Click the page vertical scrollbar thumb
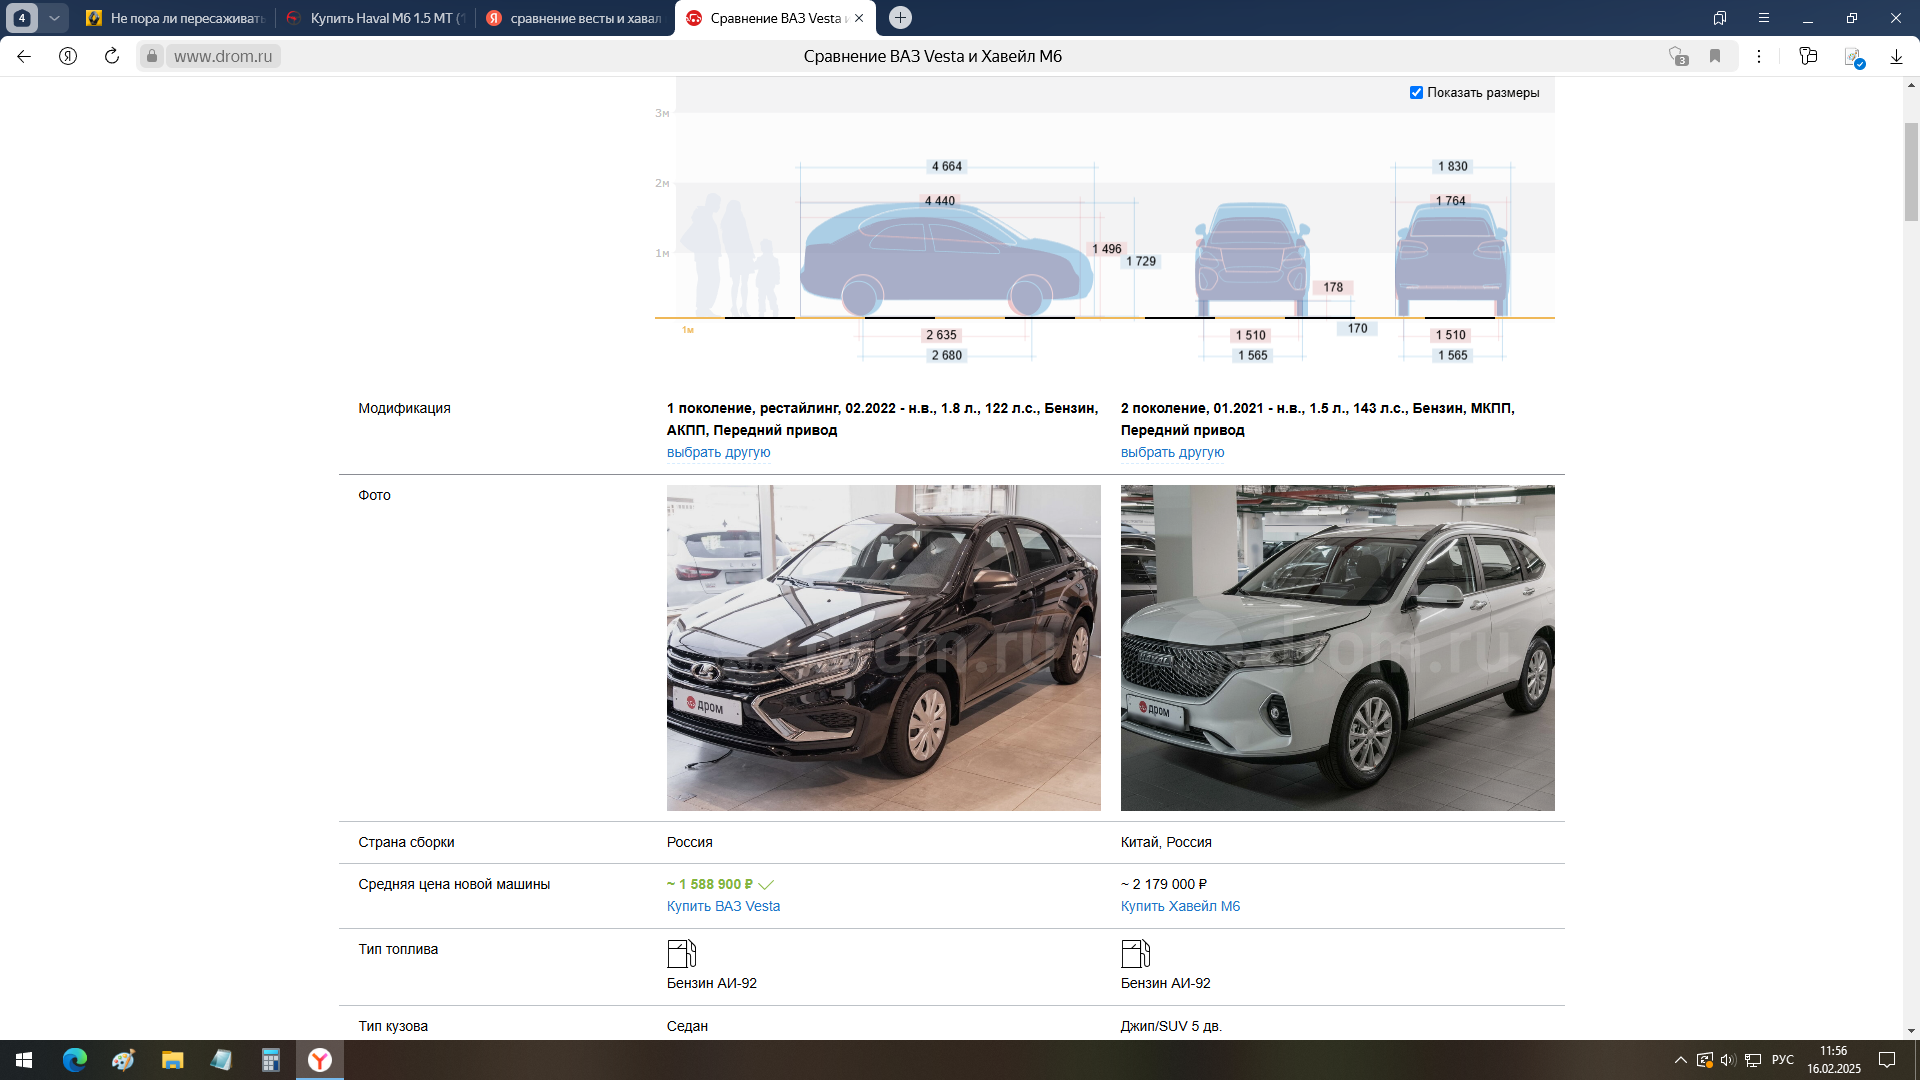The height and width of the screenshot is (1080, 1920). pyautogui.click(x=1911, y=170)
